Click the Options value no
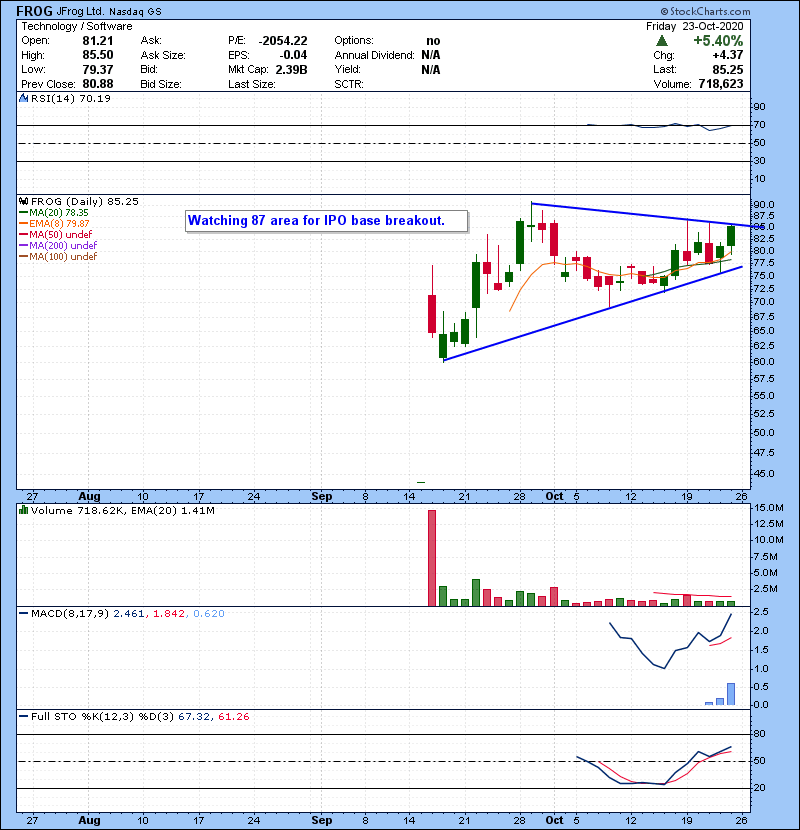Viewport: 800px width, 830px height. 433,41
